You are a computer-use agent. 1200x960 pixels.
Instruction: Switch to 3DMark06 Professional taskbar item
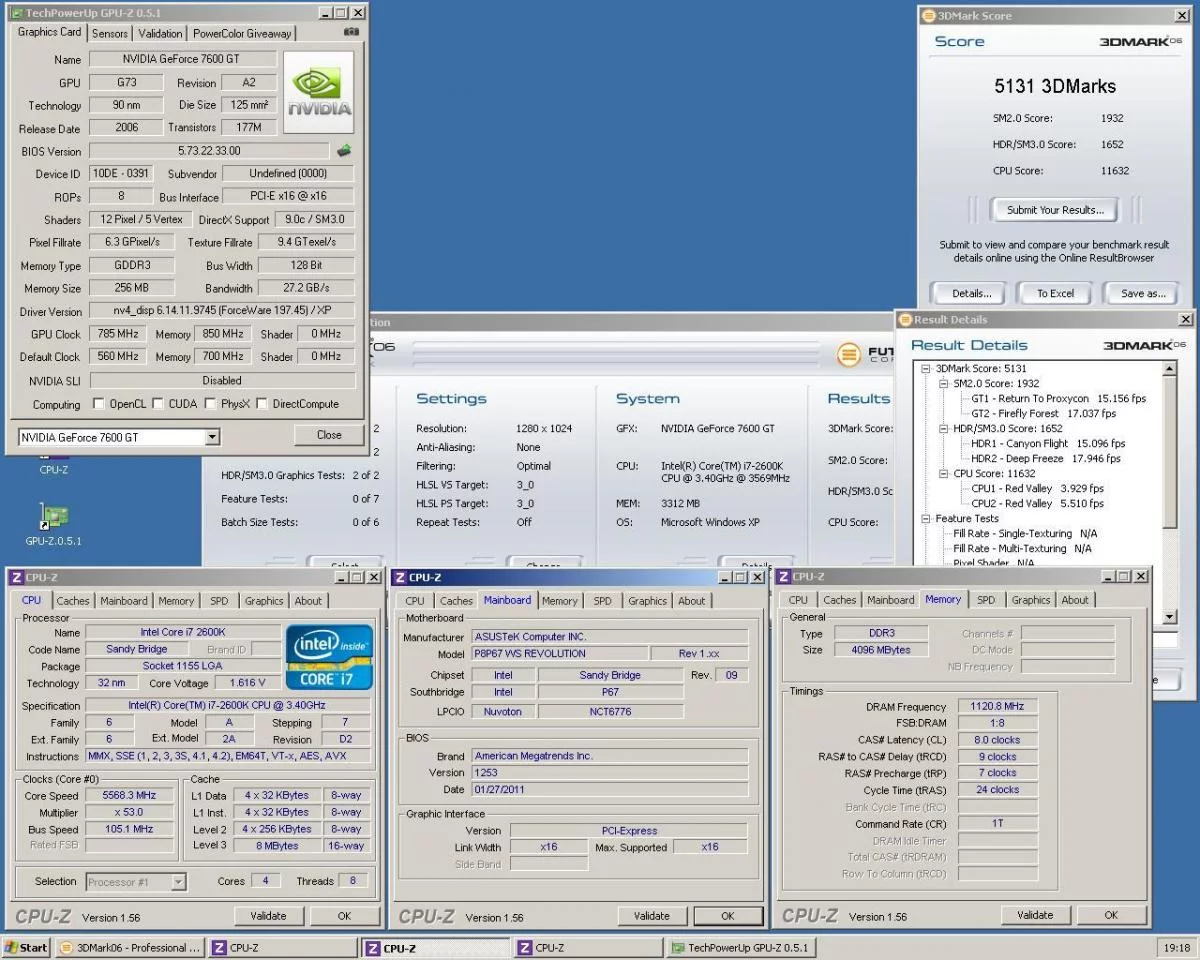tap(130, 947)
